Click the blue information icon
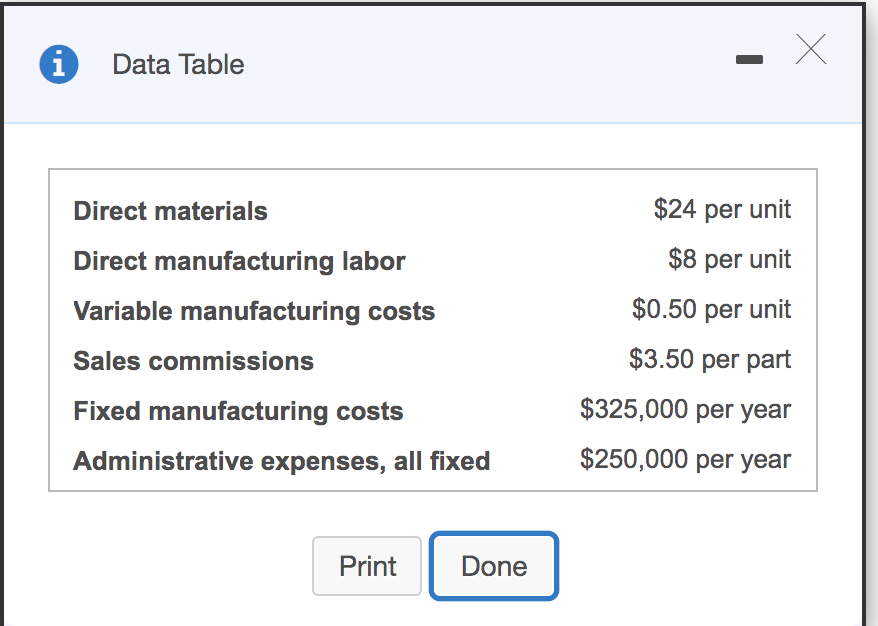 point(59,65)
